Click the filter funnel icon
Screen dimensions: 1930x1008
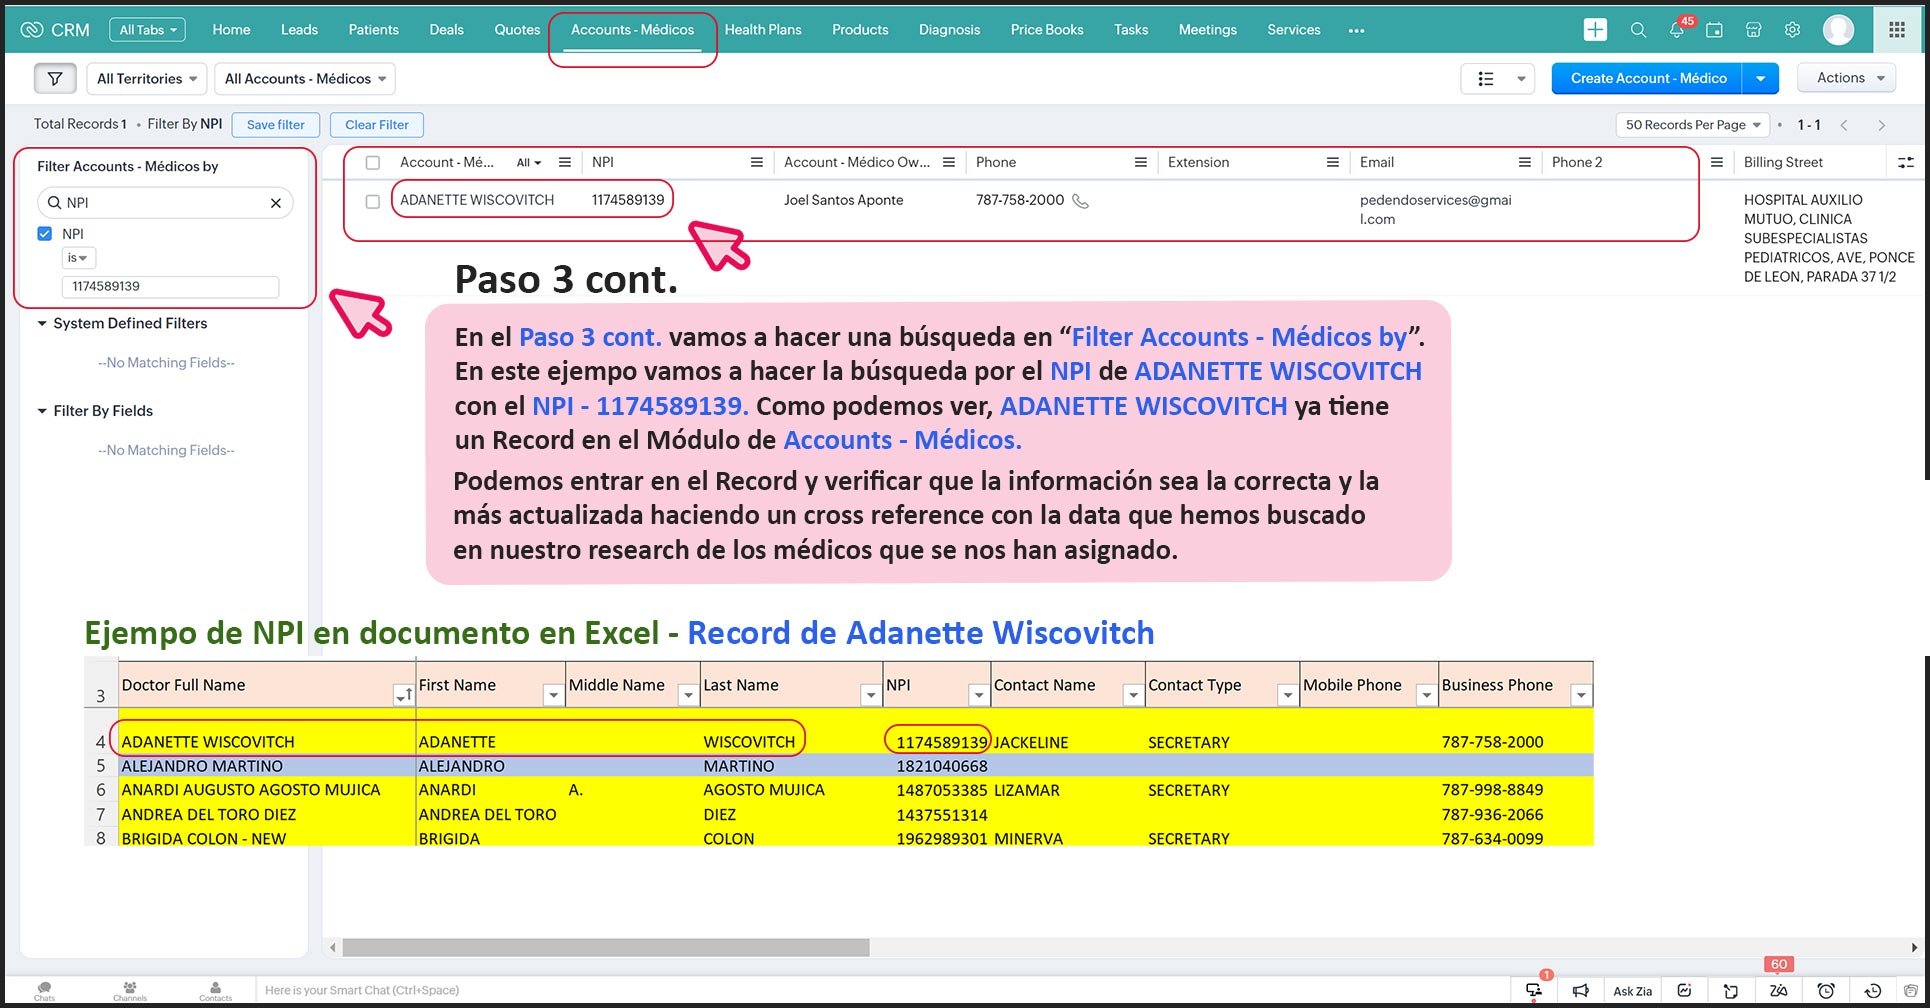point(55,79)
